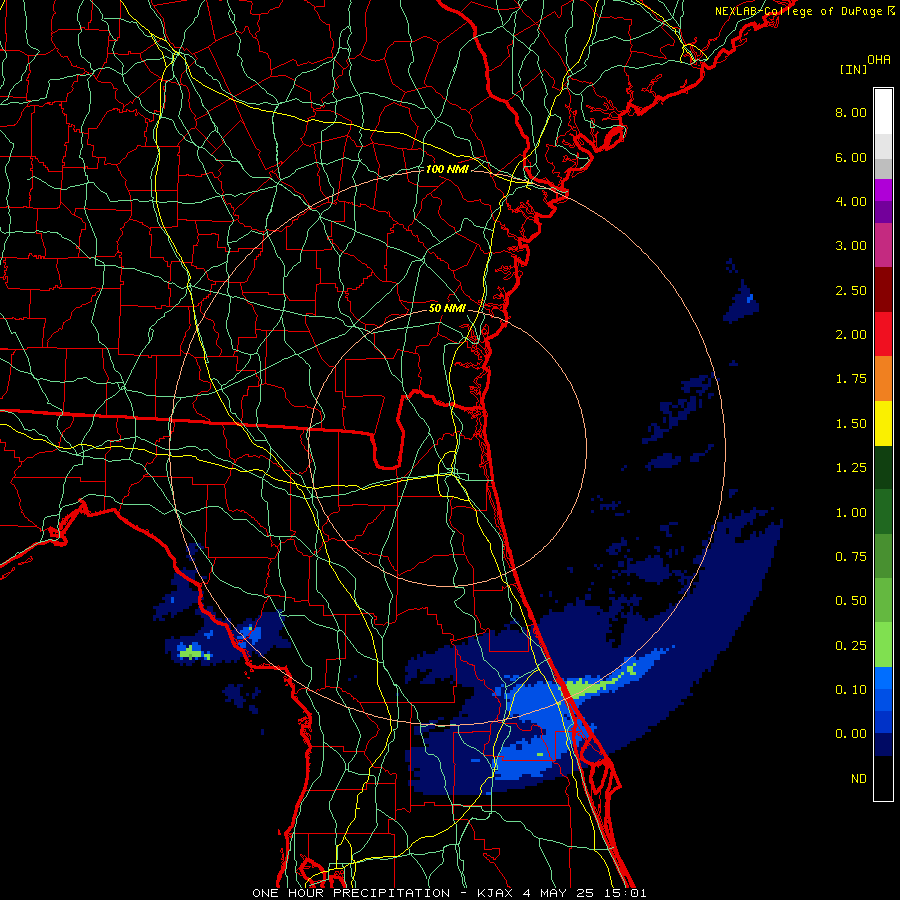Viewport: 900px width, 900px height.
Task: Click the ONE HOUR PRECIPITATION title text
Action: (x=351, y=893)
